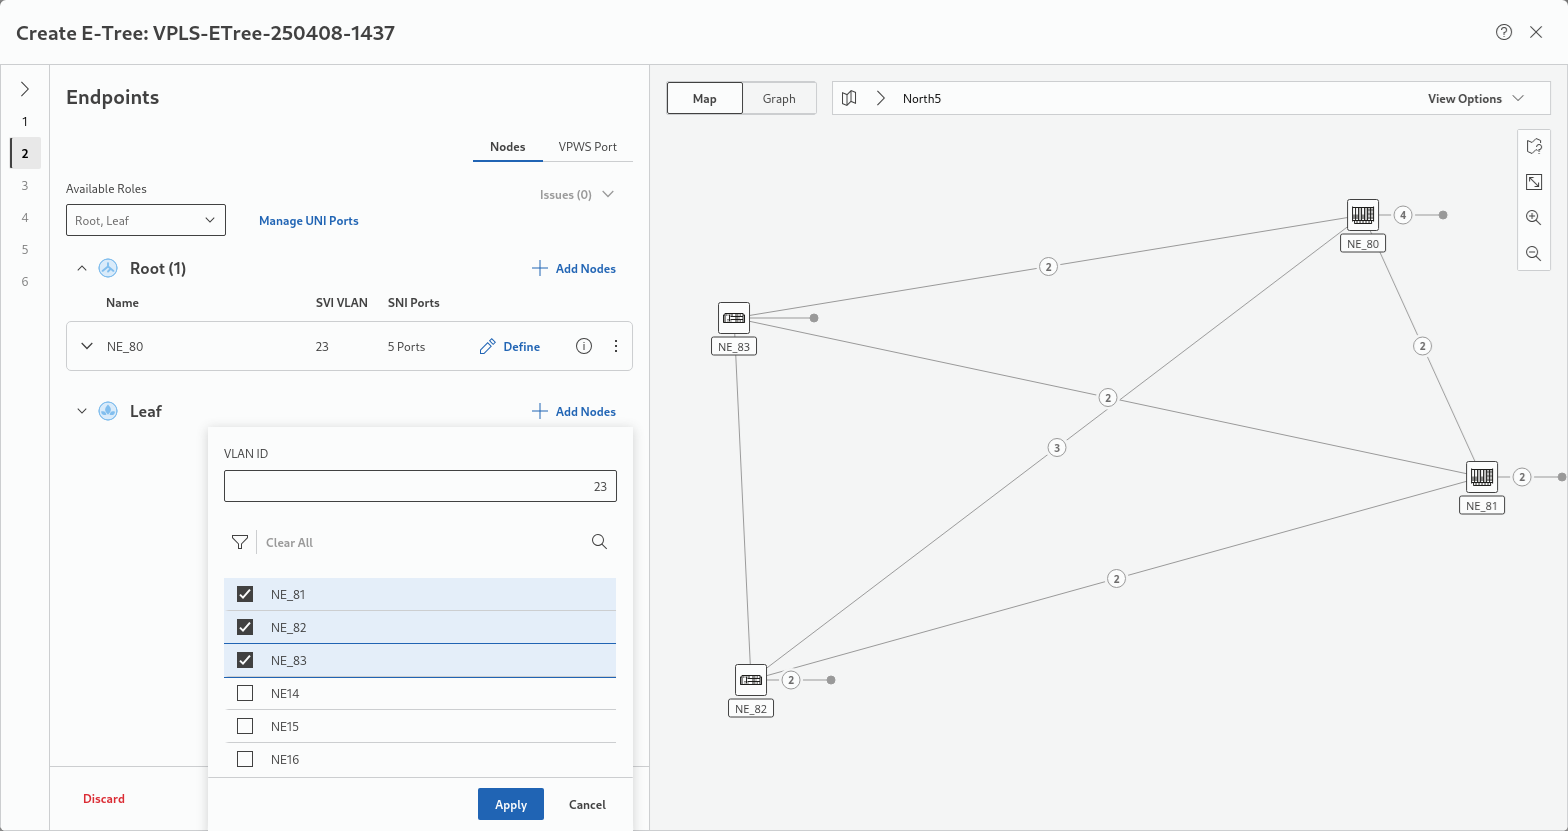
Task: Collapse the Root (1) section
Action: pyautogui.click(x=82, y=268)
